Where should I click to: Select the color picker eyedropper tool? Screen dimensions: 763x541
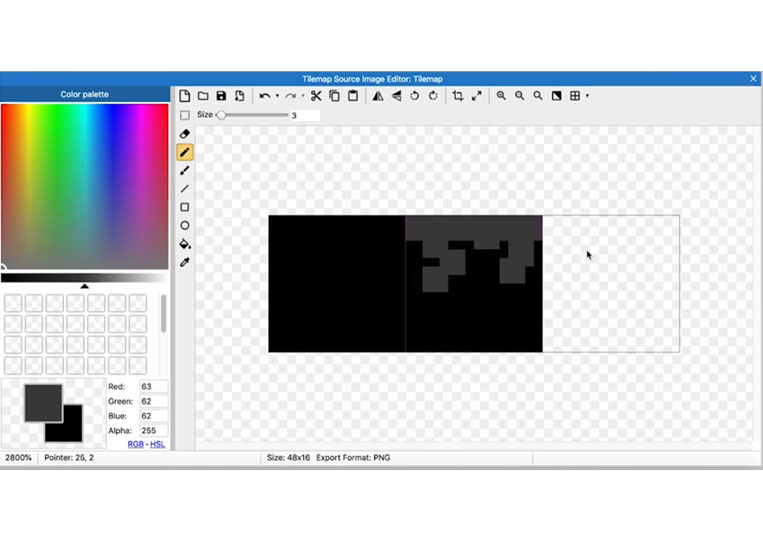pyautogui.click(x=185, y=262)
